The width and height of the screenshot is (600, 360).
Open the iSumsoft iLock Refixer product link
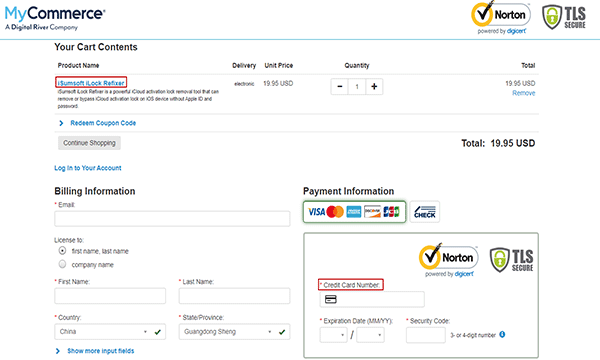point(91,83)
